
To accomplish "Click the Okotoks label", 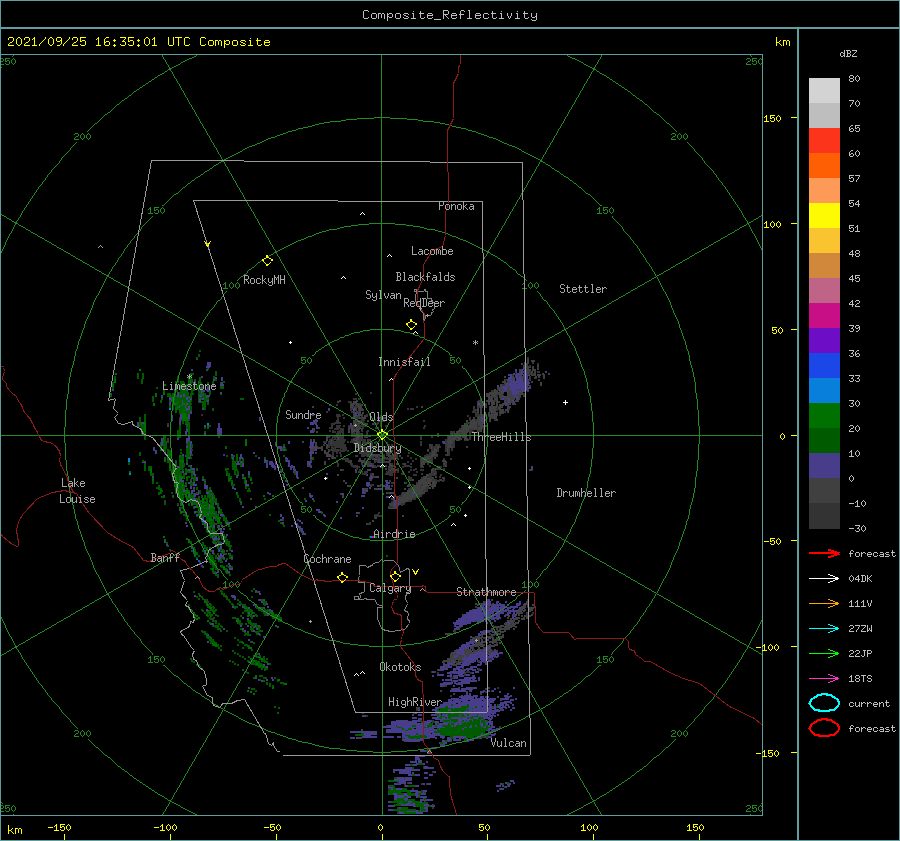I will click(x=400, y=667).
